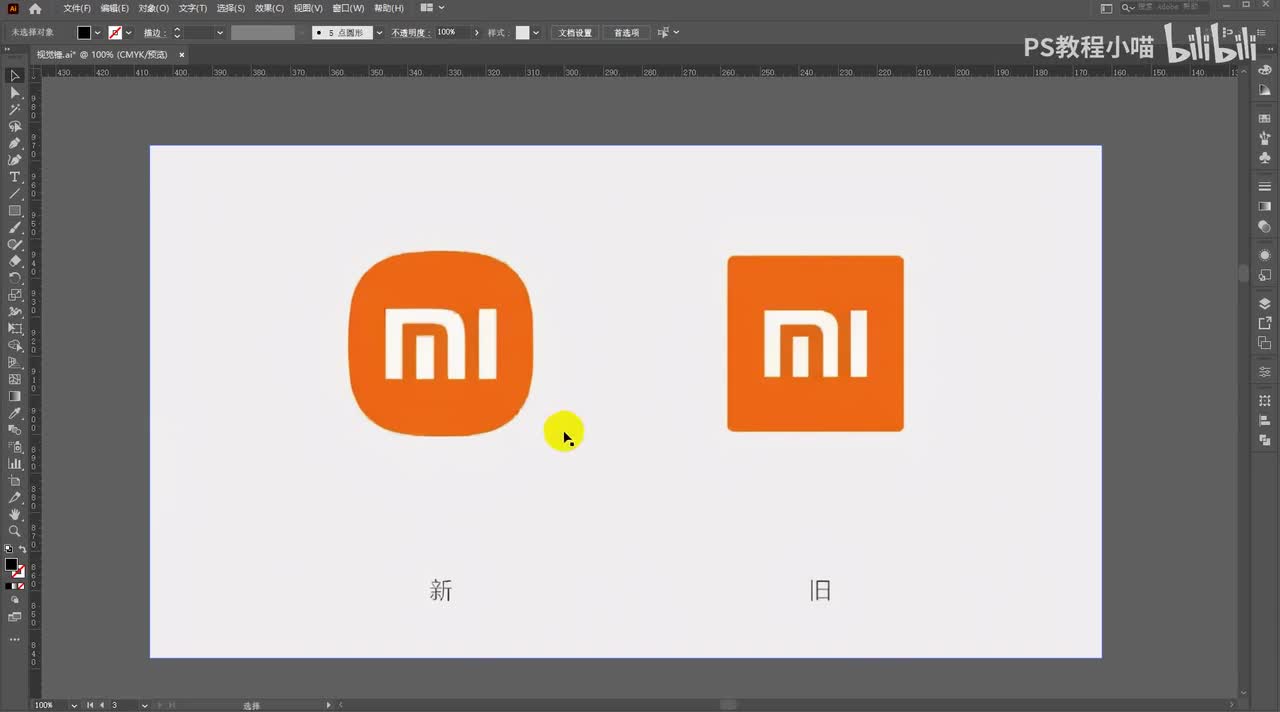Choose the Lasso tool
The width and height of the screenshot is (1280, 712).
click(15, 127)
